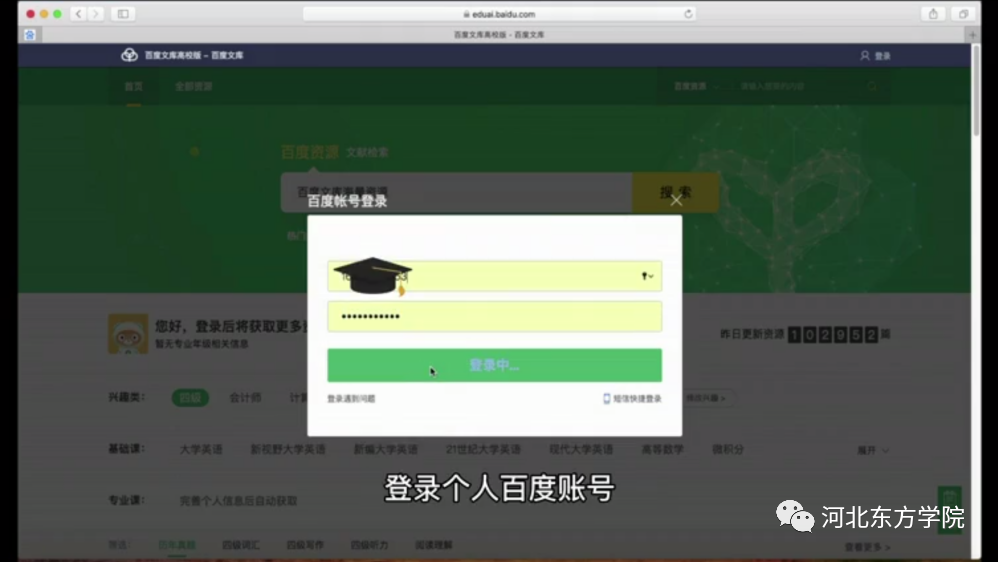Open the 大学英语 course link
Screen dimensions: 998x562
(x=201, y=449)
